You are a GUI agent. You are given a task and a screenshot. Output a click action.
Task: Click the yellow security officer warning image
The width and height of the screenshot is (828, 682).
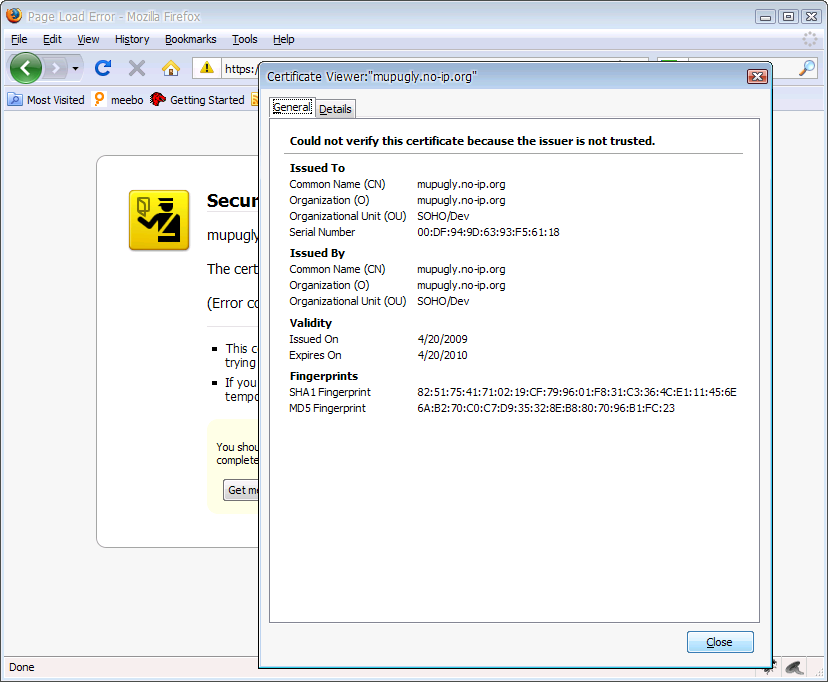coord(159,219)
